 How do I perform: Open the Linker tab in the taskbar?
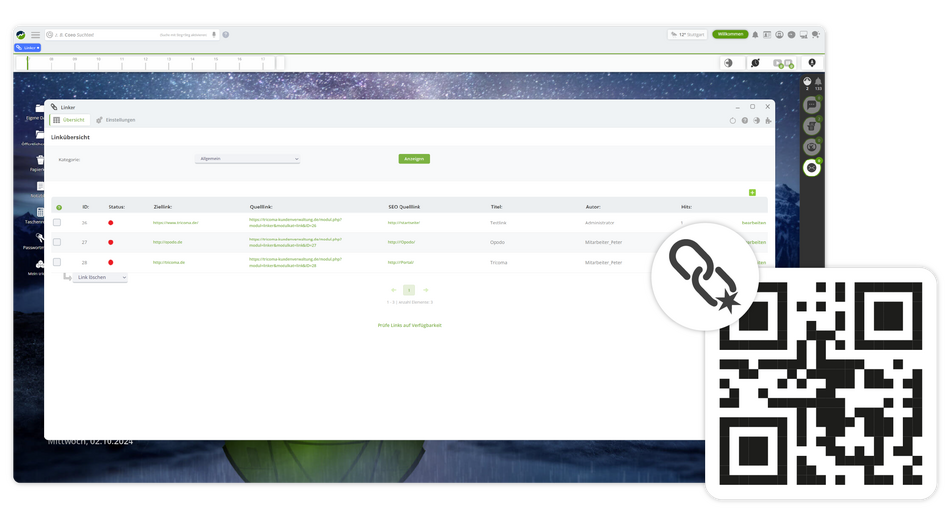tap(27, 47)
